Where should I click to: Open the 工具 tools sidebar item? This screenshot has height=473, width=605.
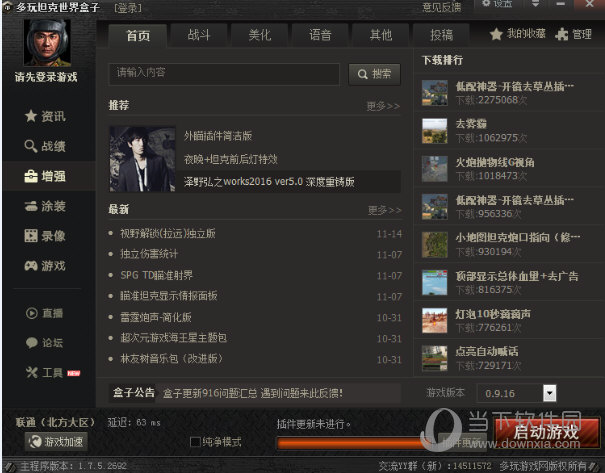point(46,372)
